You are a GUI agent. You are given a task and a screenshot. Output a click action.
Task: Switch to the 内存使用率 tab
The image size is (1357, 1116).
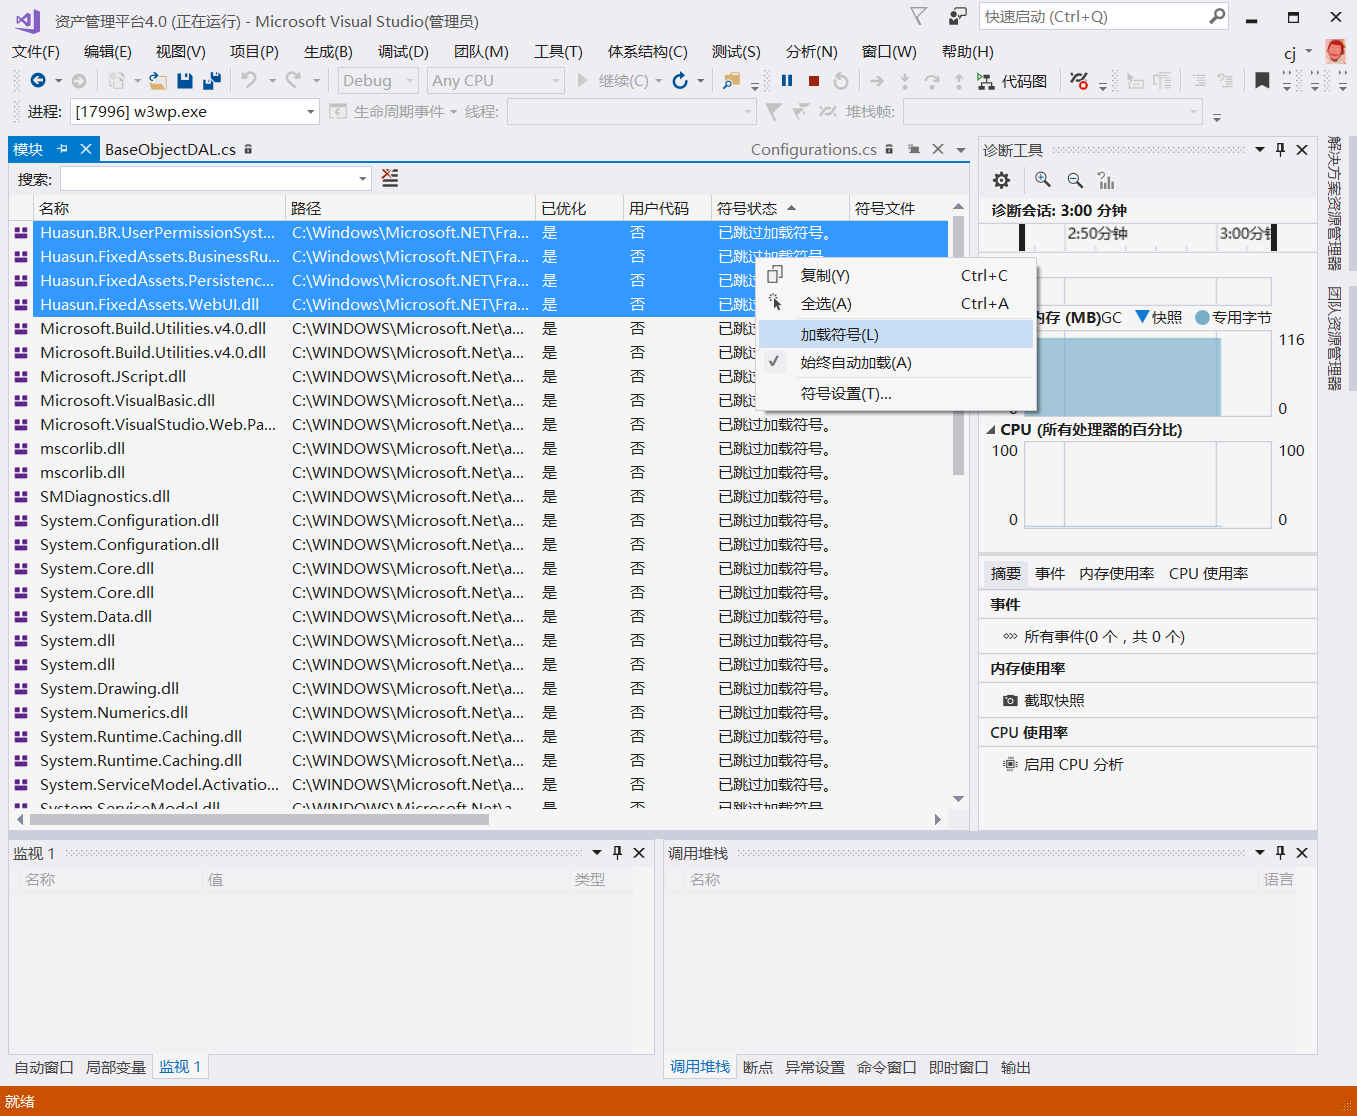click(x=1116, y=573)
